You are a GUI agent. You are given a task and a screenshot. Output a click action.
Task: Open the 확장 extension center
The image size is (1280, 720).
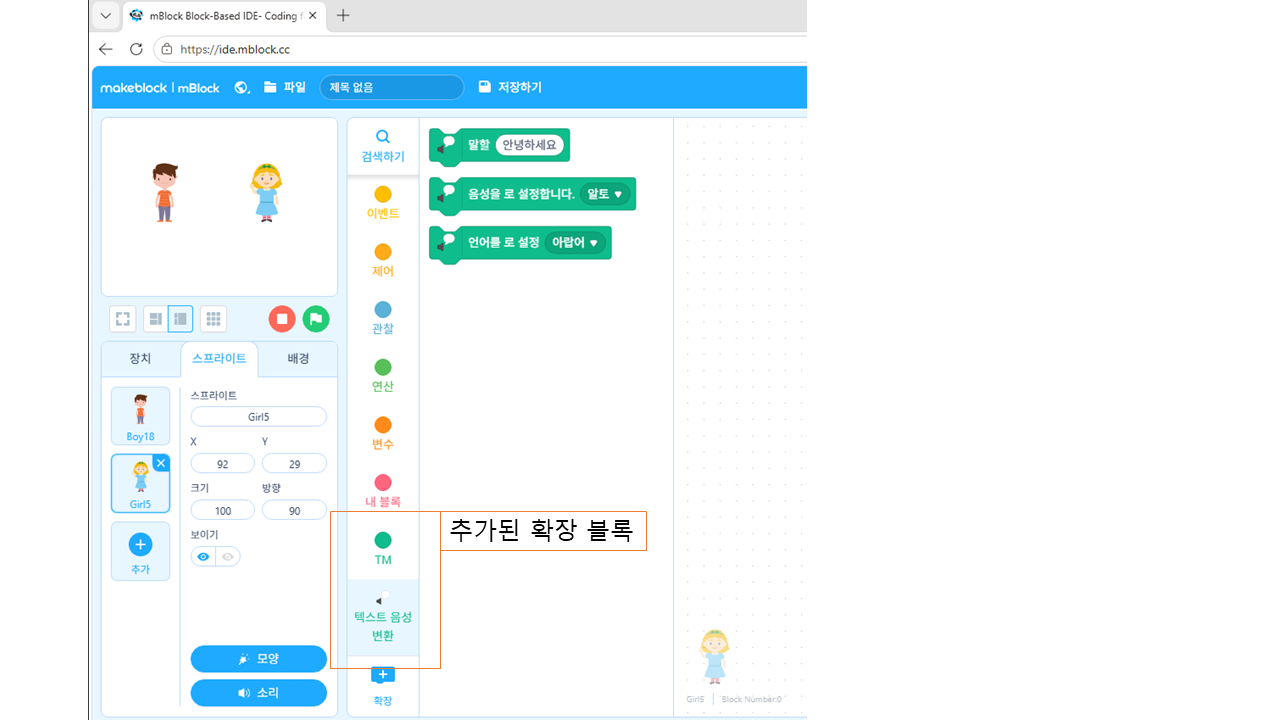tap(383, 686)
